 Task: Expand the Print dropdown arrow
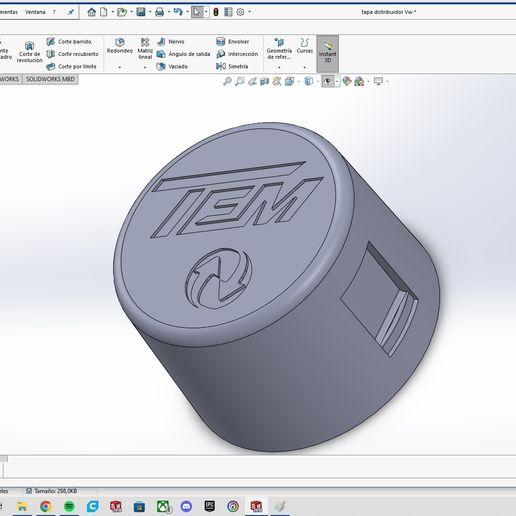click(x=169, y=12)
